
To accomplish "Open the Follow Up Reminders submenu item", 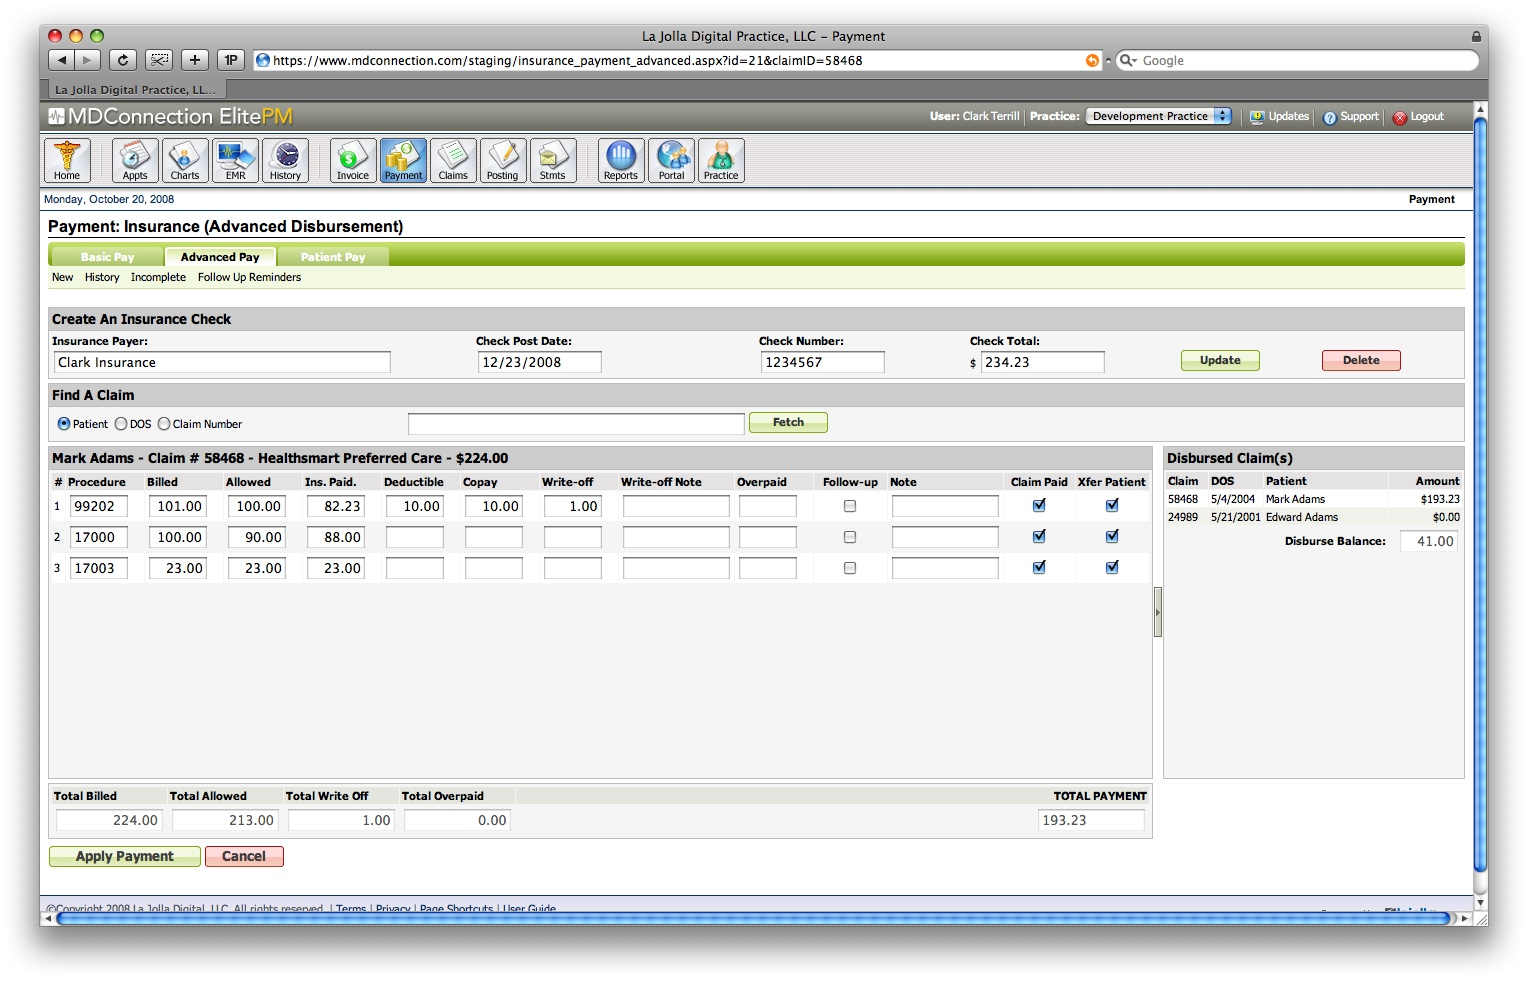I will 249,277.
